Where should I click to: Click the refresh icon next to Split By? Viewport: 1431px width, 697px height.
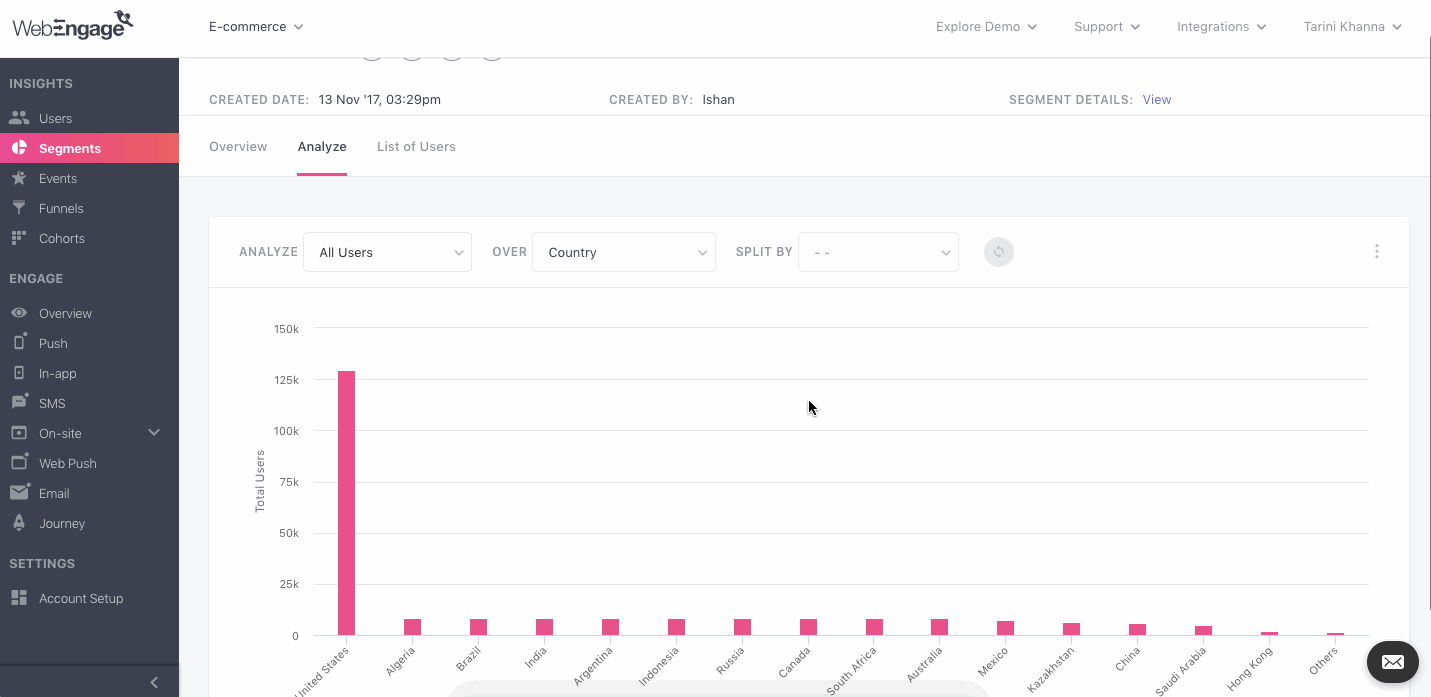(x=998, y=252)
